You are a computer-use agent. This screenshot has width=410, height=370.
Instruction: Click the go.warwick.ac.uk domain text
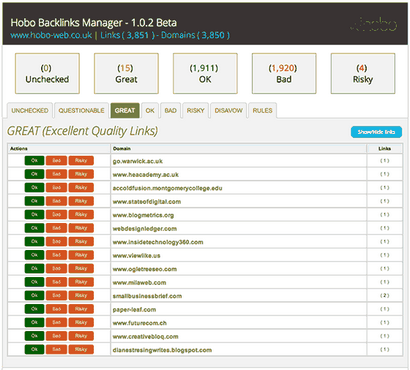pos(138,161)
